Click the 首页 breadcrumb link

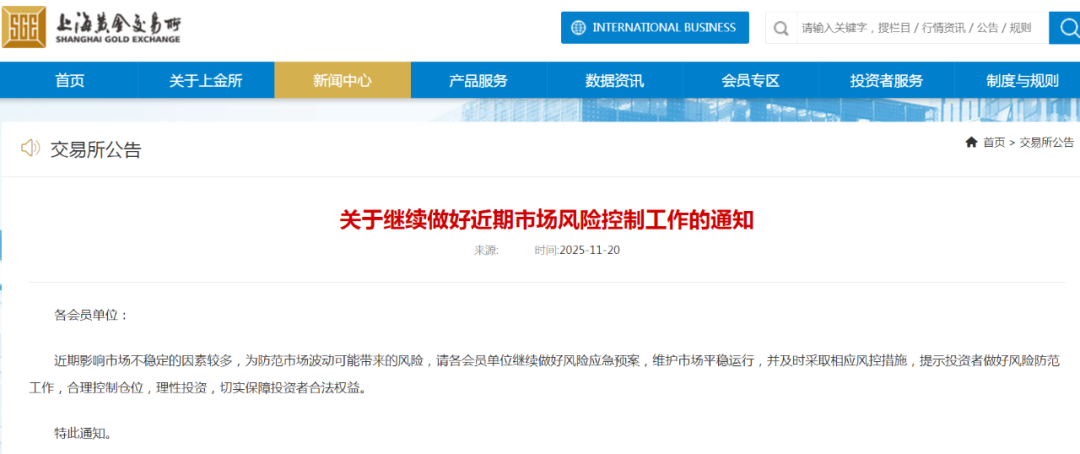tap(994, 143)
